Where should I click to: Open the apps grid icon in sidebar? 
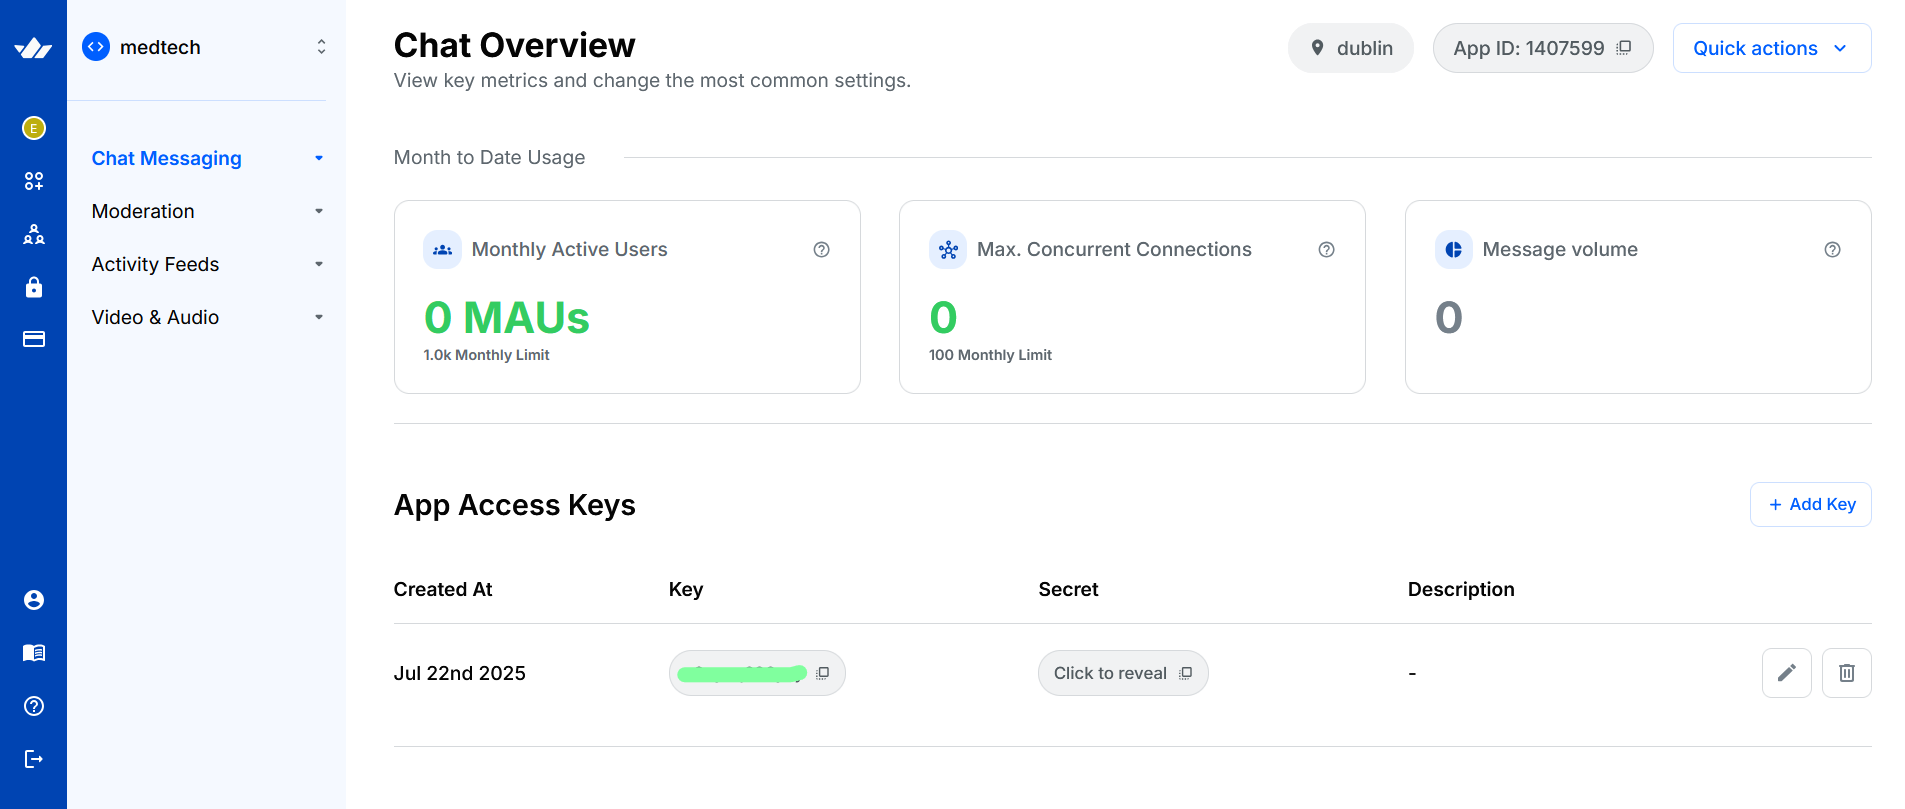click(33, 181)
